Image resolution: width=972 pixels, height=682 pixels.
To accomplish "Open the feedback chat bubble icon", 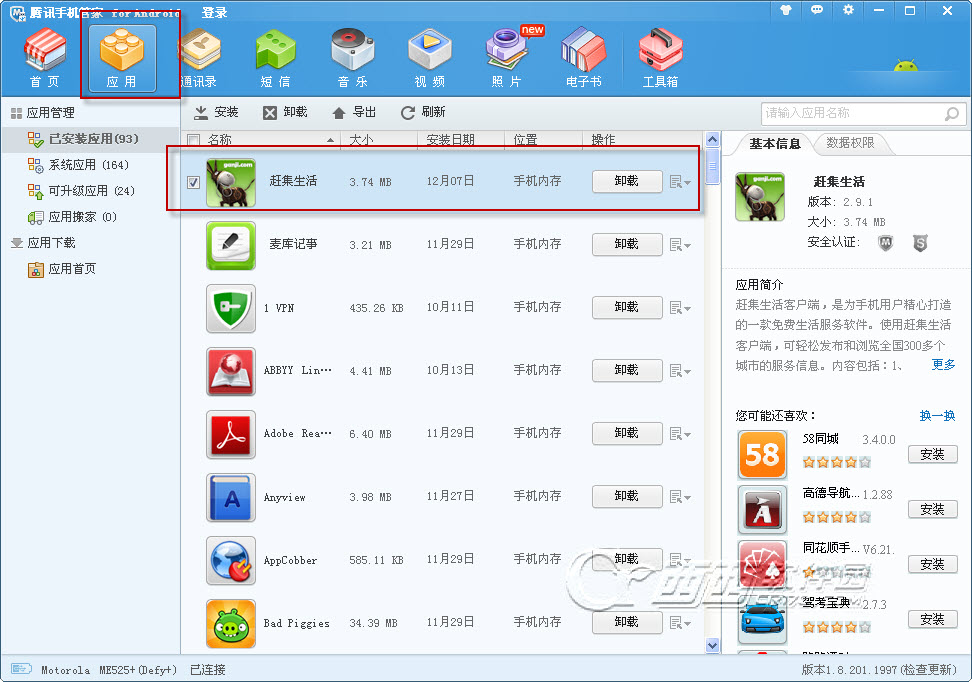I will tap(817, 10).
